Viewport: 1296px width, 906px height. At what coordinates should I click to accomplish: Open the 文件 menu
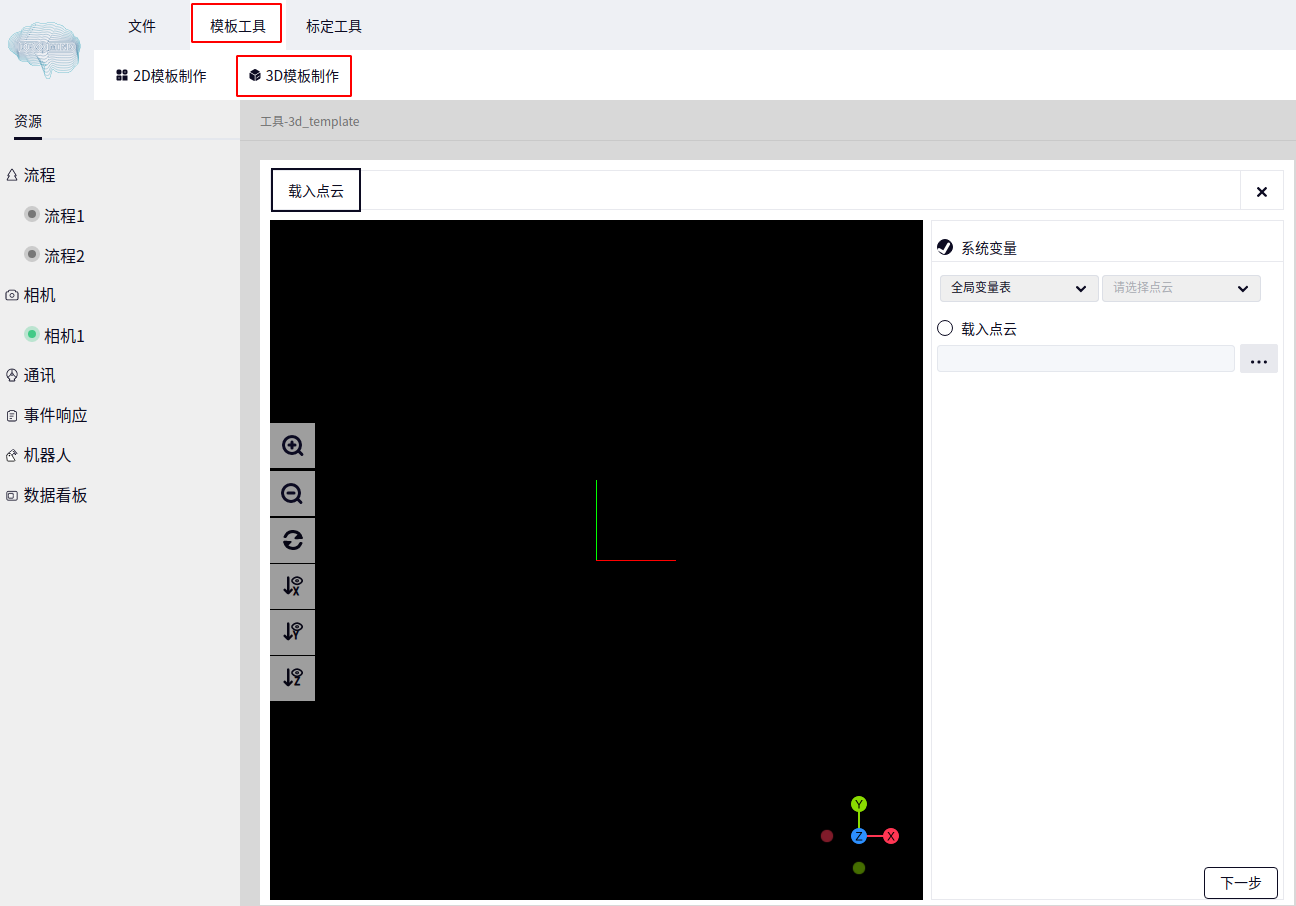[142, 26]
